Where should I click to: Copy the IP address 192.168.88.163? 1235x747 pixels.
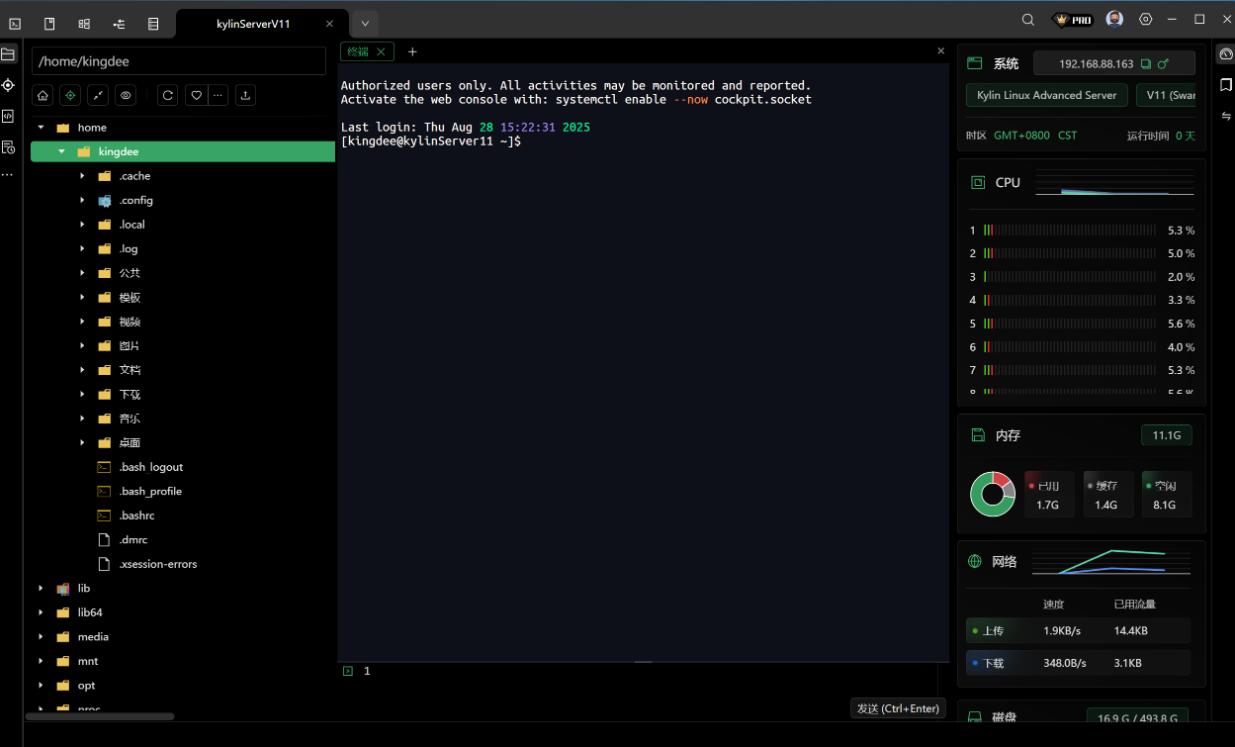tap(1146, 64)
